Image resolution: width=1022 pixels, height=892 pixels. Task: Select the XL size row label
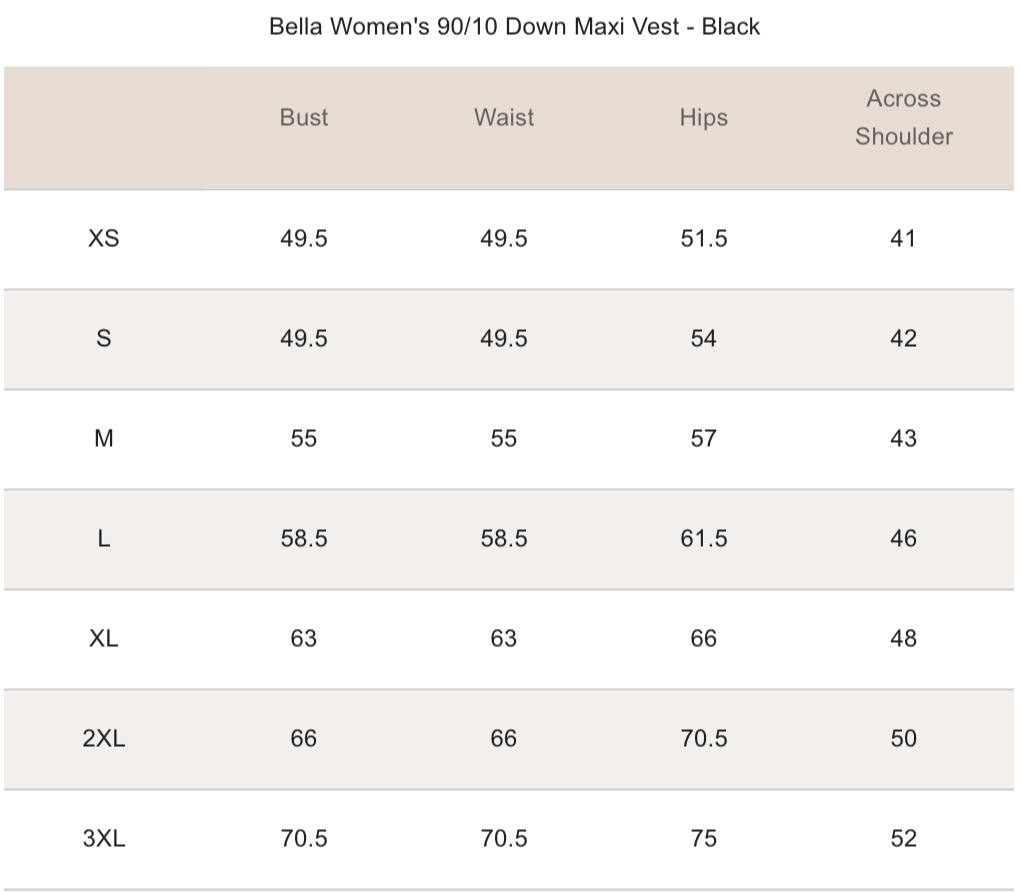tap(104, 638)
